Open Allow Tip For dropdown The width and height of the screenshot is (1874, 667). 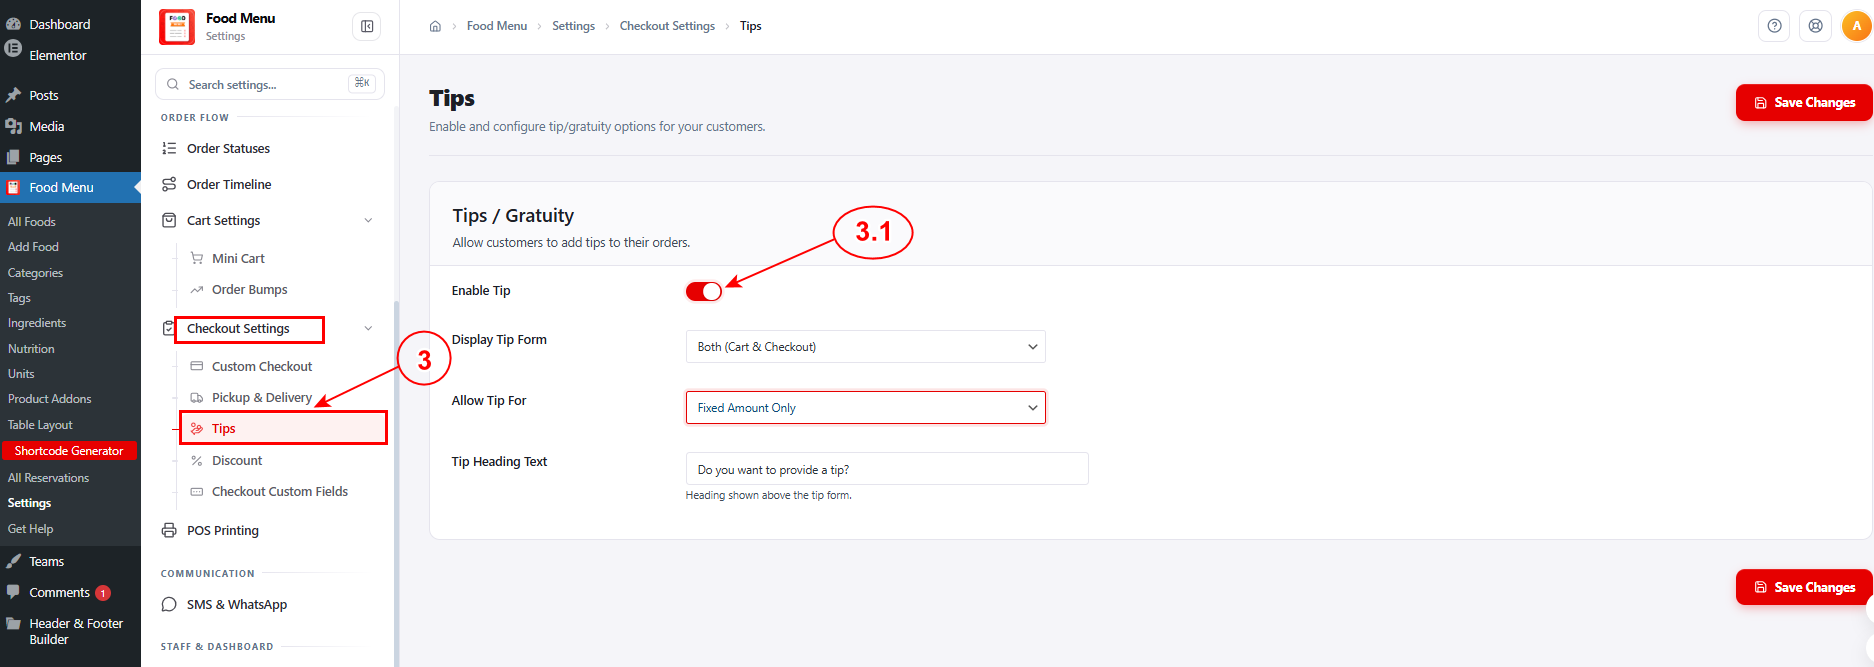point(865,408)
